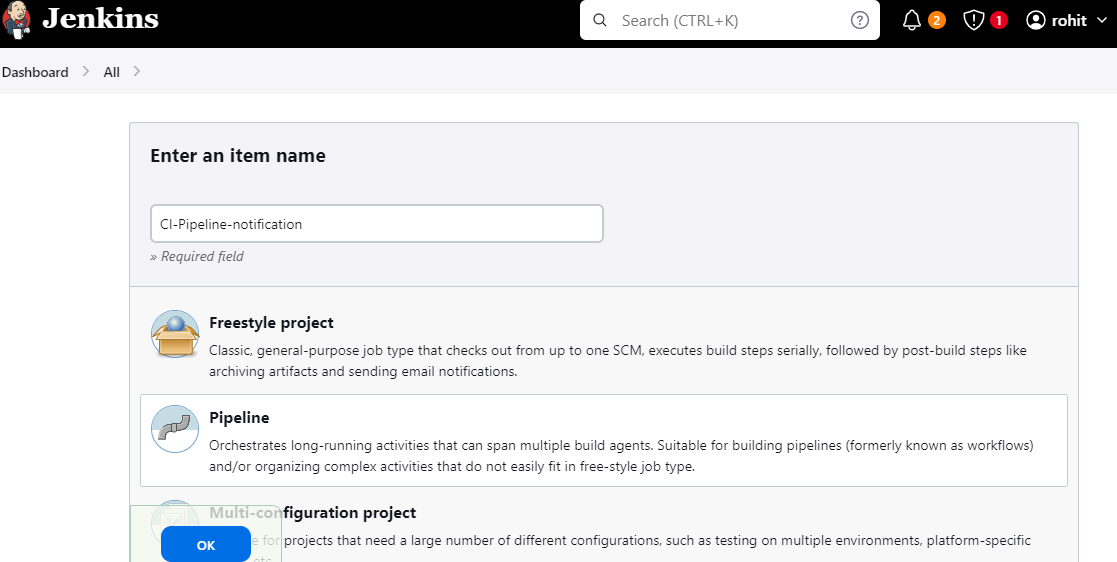Open the security shield warnings icon
Viewport: 1117px width, 562px height.
coord(974,20)
